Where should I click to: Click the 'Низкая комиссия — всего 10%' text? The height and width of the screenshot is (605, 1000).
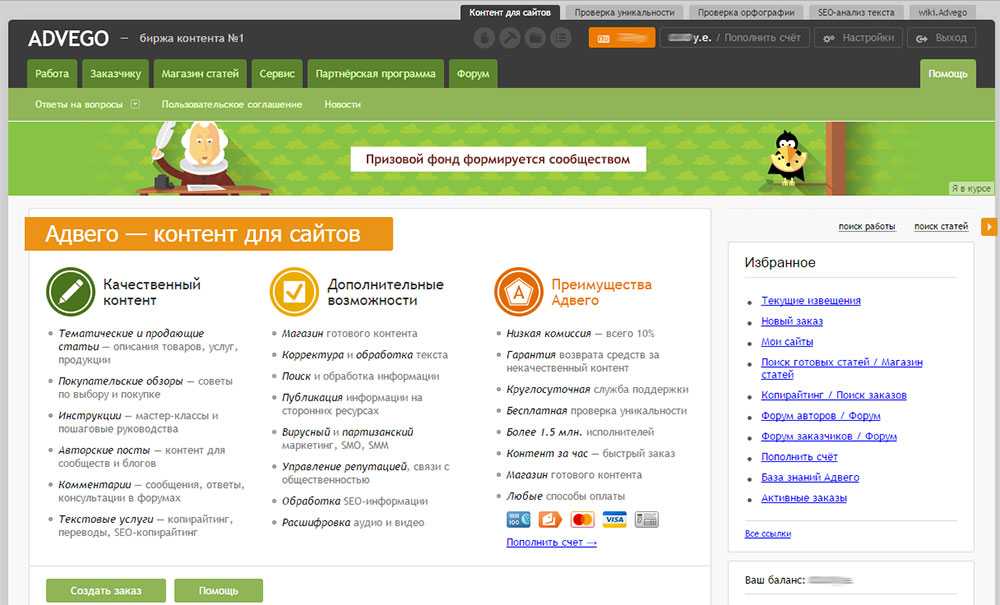pos(580,333)
